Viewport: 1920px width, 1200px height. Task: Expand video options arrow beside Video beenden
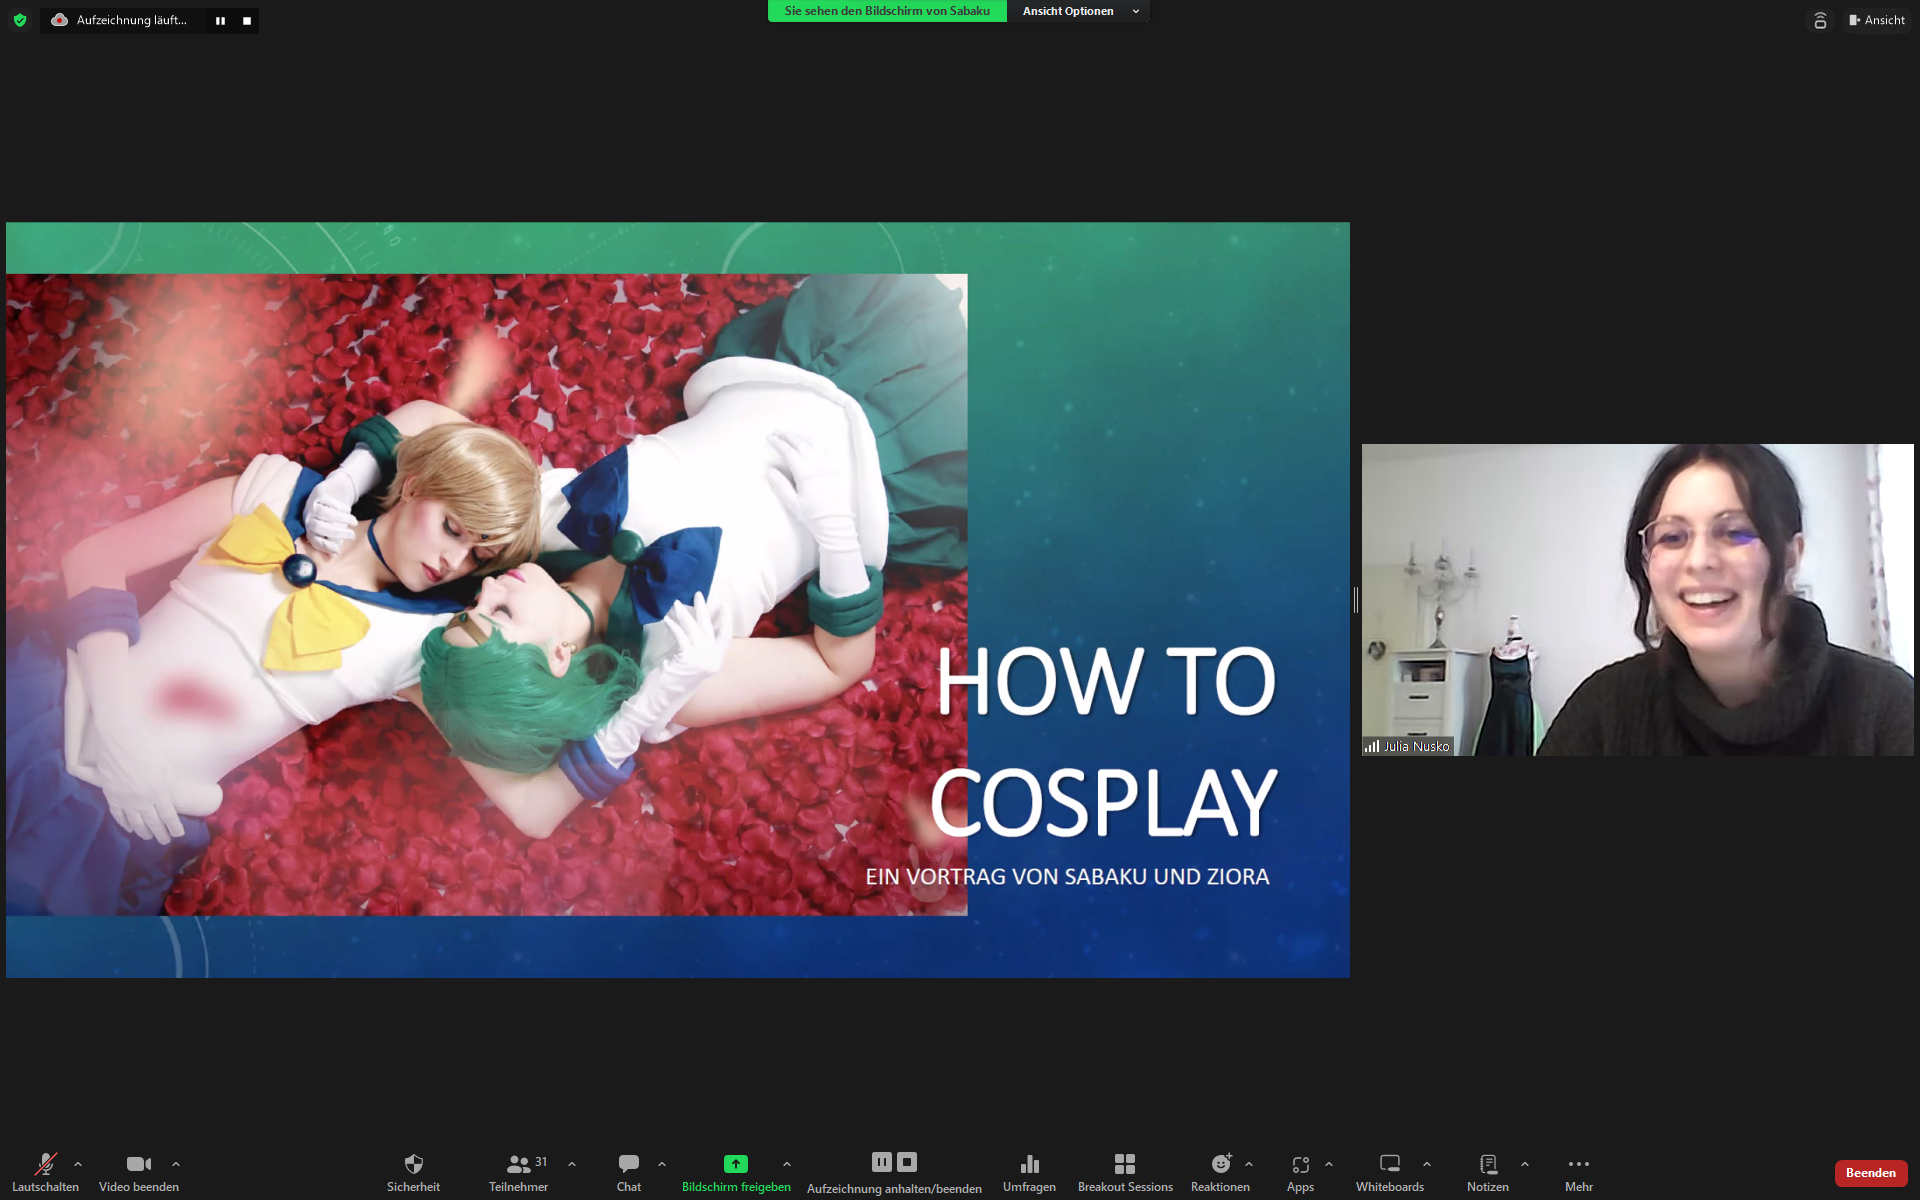[x=176, y=1164]
